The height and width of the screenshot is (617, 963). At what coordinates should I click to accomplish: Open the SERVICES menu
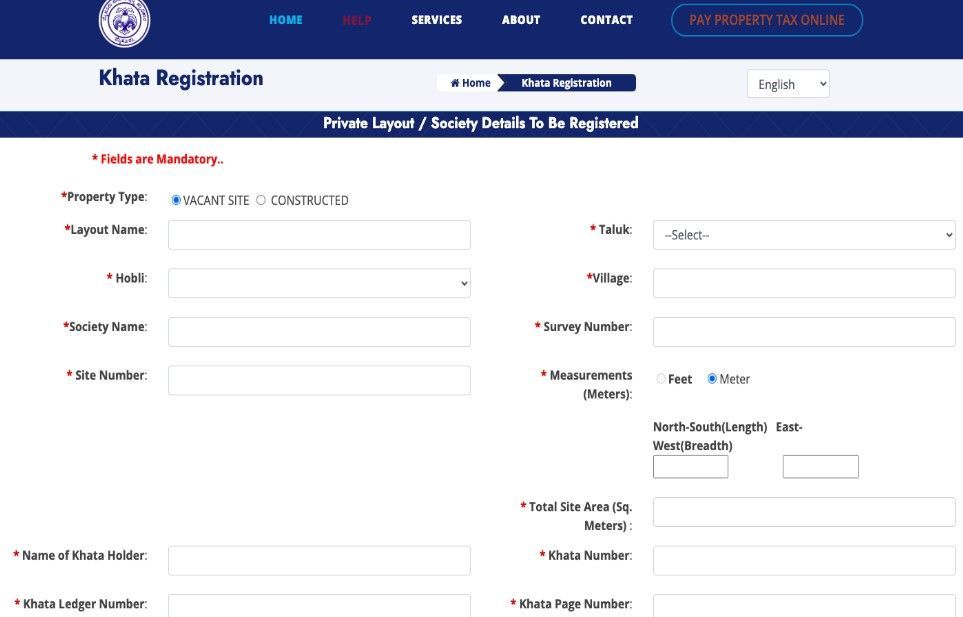point(436,20)
